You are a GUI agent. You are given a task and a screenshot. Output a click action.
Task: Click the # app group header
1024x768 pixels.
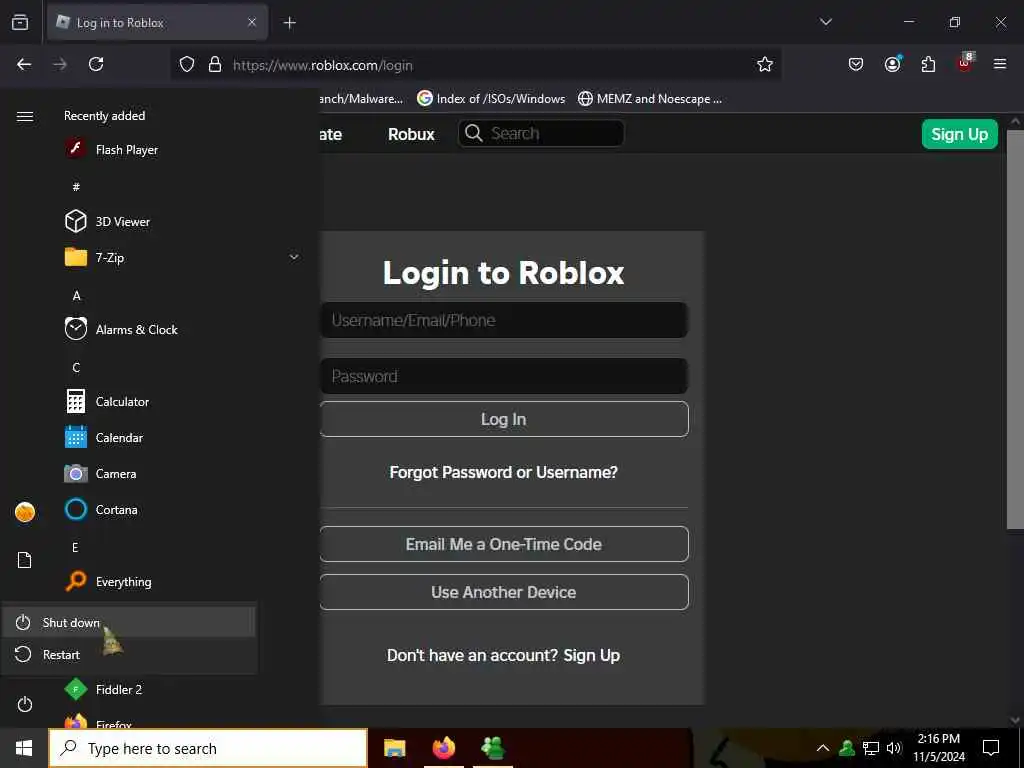[76, 187]
